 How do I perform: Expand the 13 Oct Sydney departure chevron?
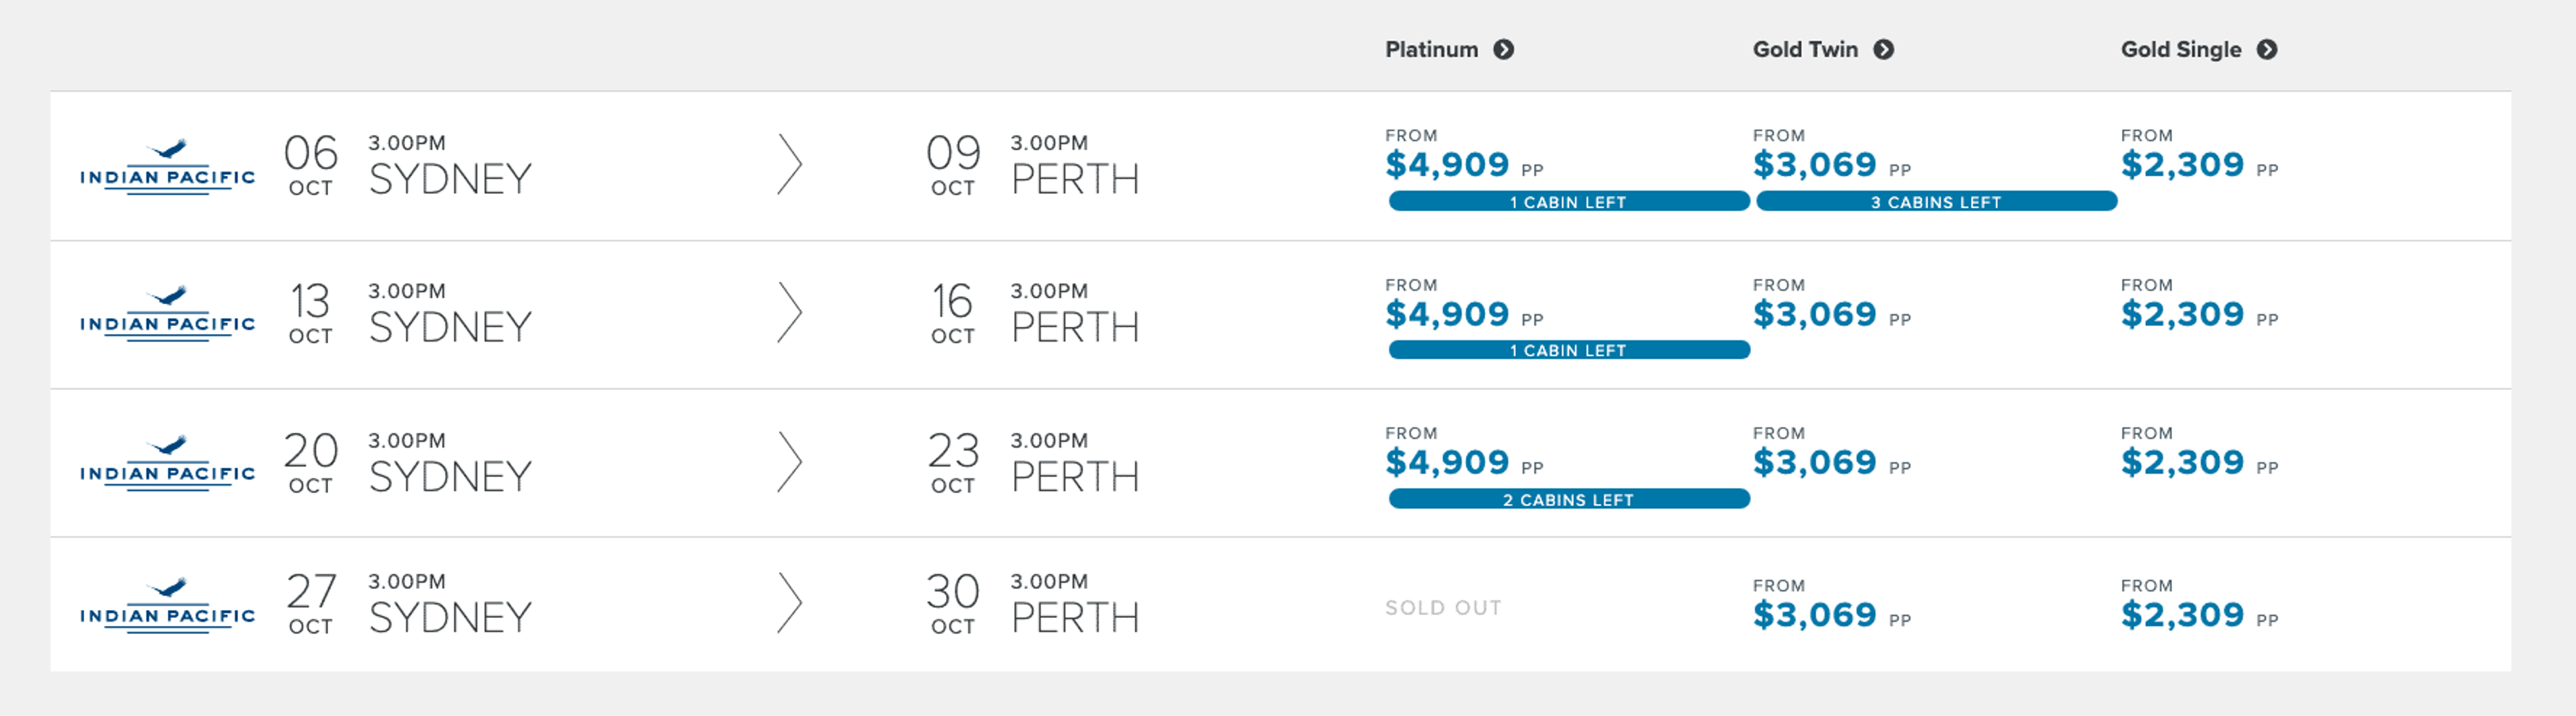click(790, 313)
